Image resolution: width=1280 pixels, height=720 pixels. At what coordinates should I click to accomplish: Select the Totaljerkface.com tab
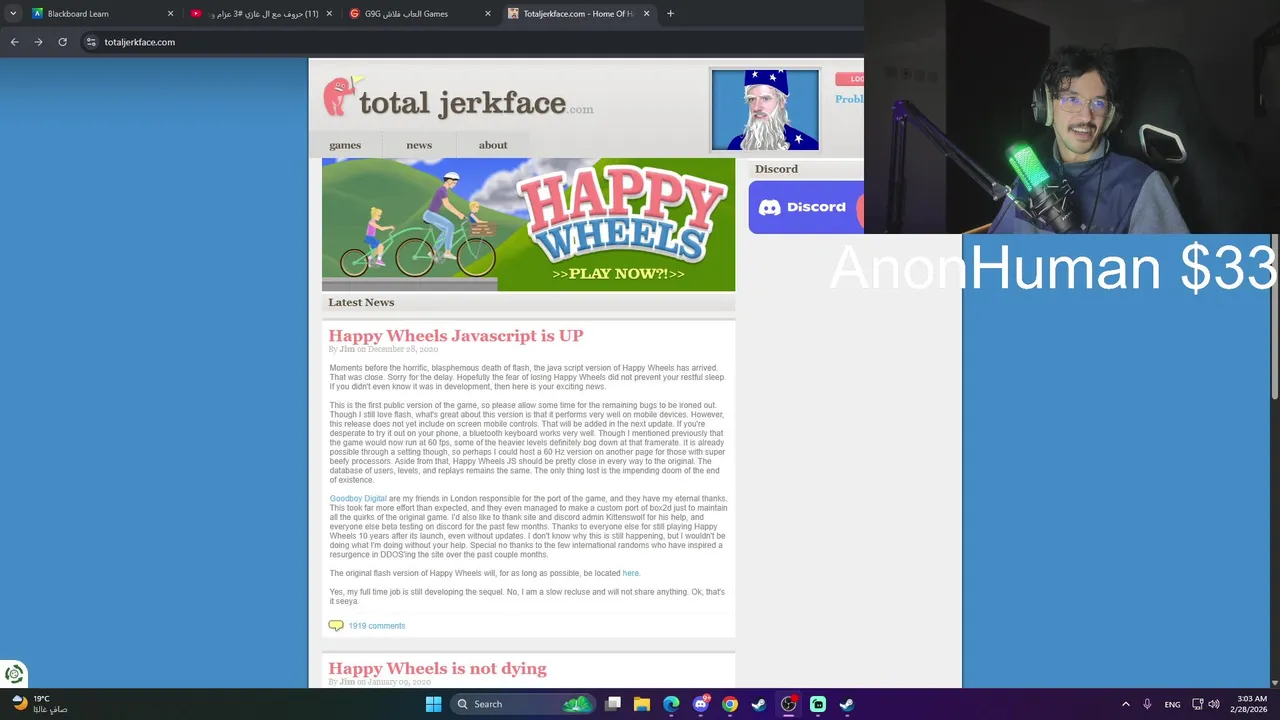[x=578, y=14]
